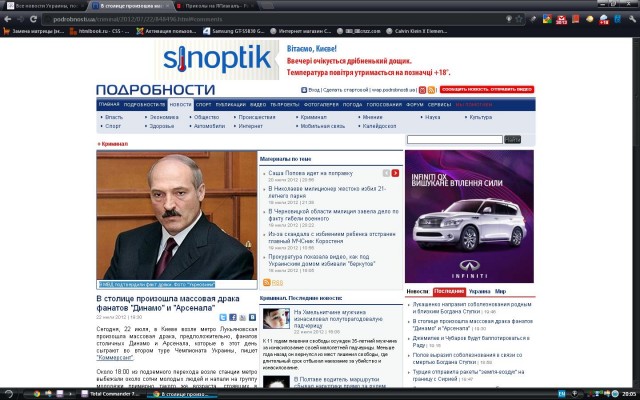This screenshot has width=640, height=400.
Task: Open ФОРУМ in the main navigation
Action: [x=415, y=104]
